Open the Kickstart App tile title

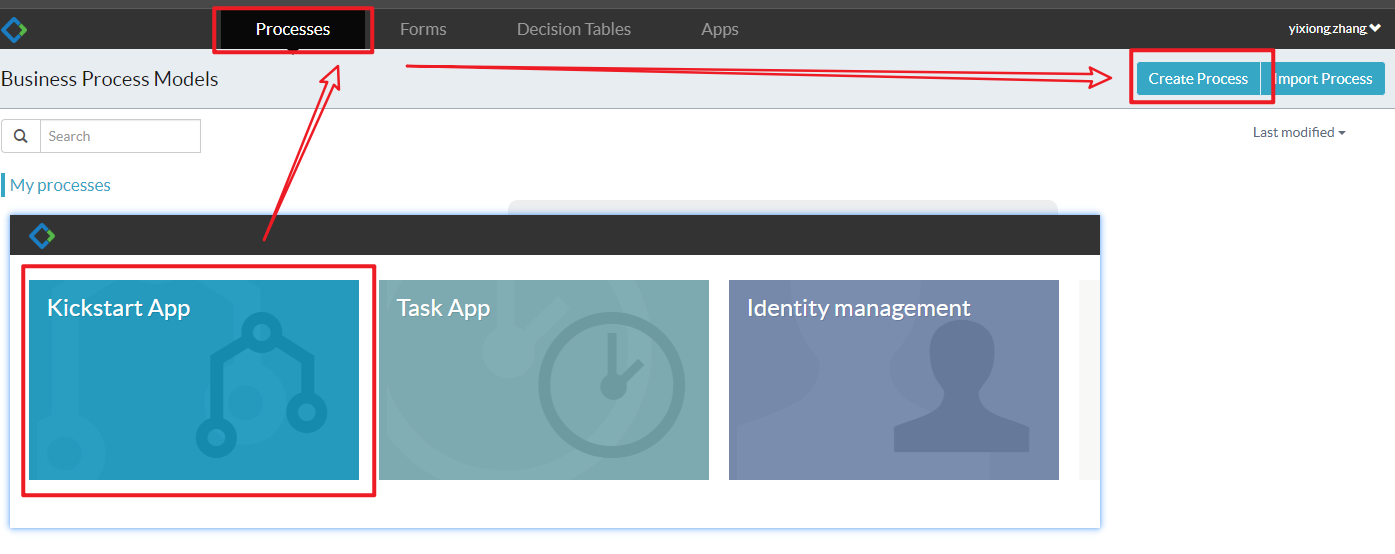point(118,308)
